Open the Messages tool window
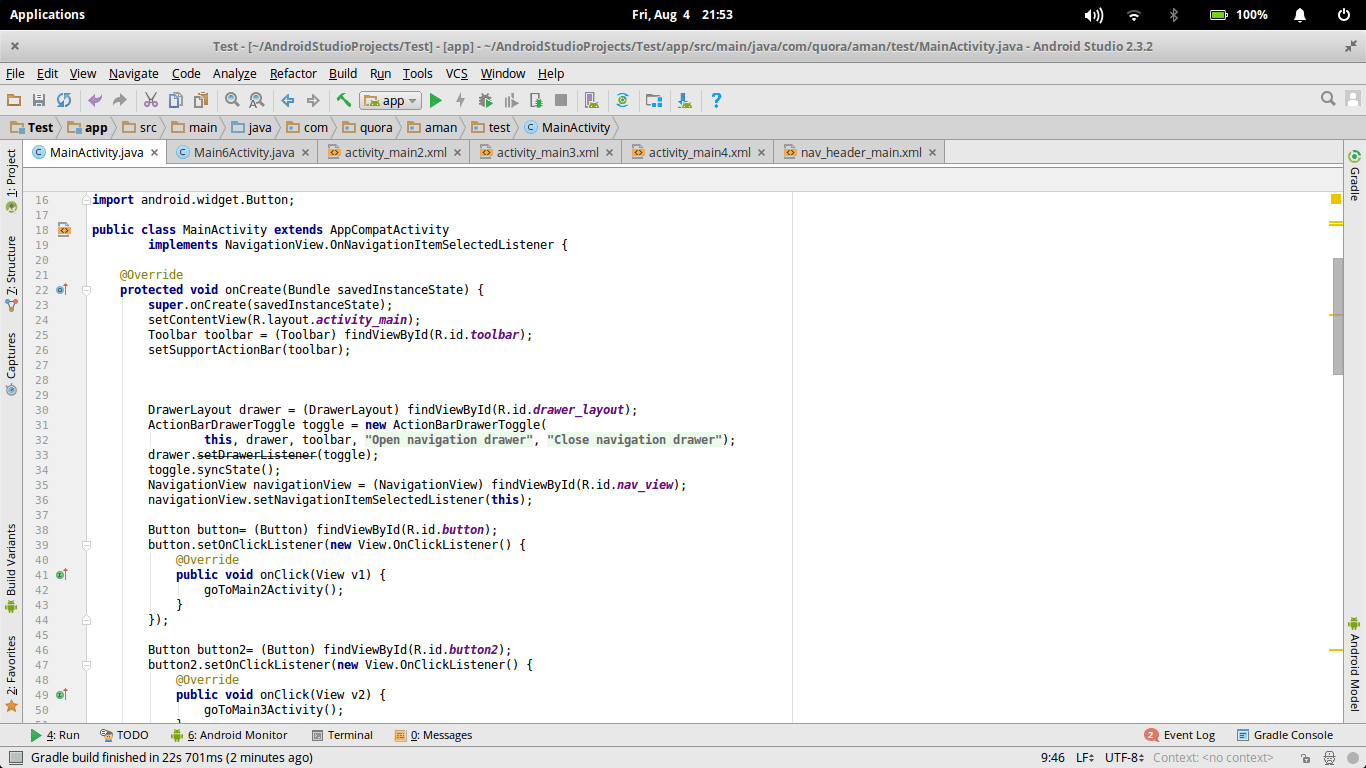 click(x=433, y=735)
